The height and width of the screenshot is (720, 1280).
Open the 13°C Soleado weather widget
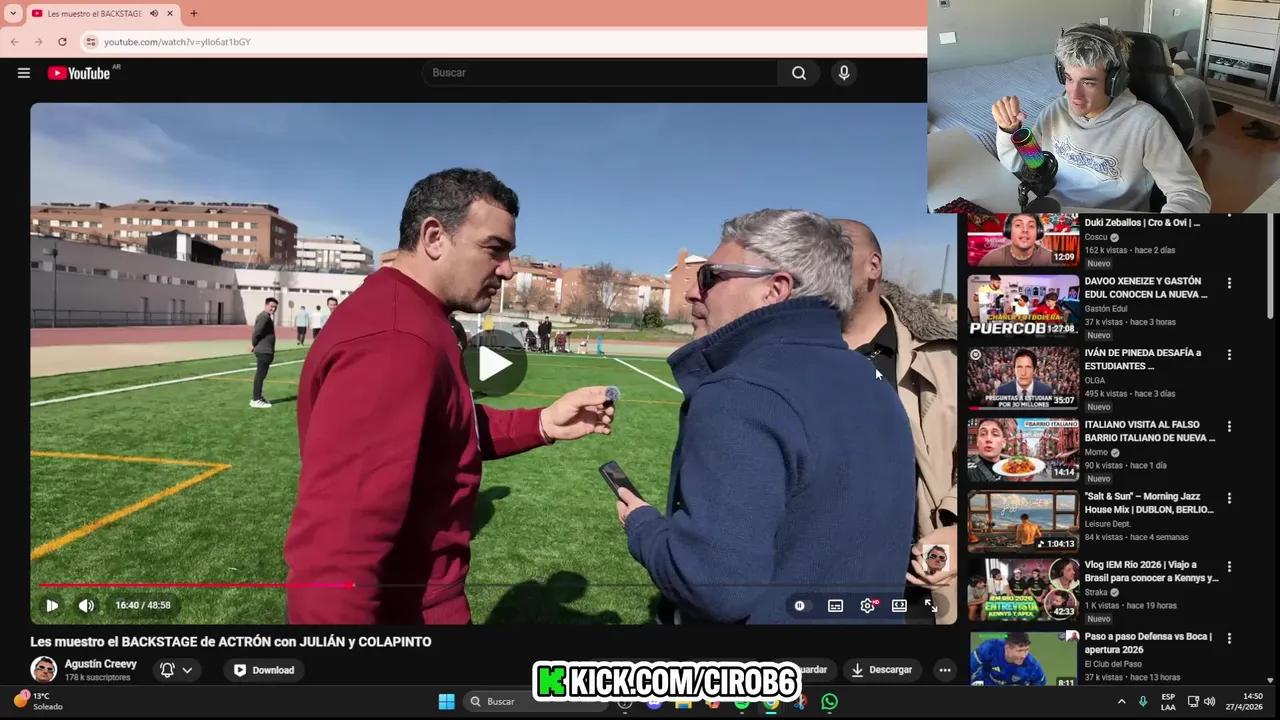pos(38,701)
